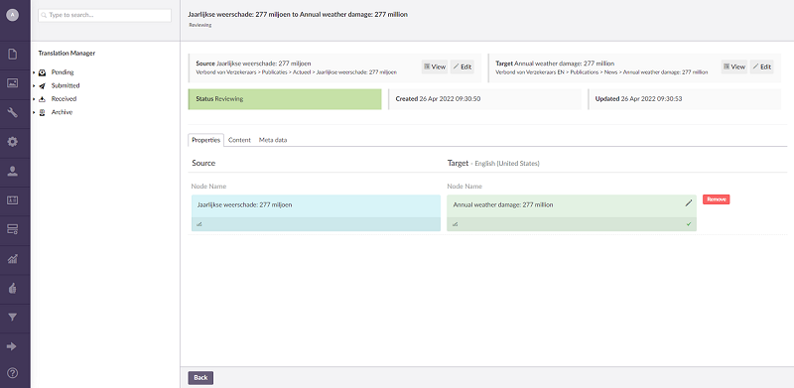Open the Settings wrench icon in sidebar

(13, 112)
